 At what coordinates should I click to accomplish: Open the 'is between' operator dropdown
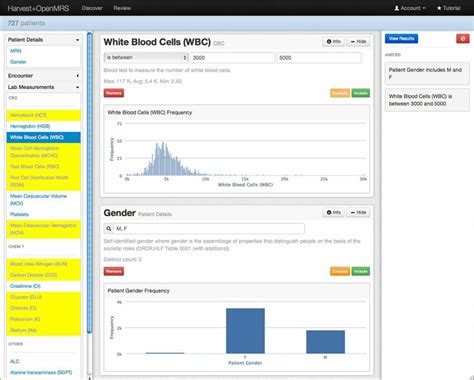146,58
